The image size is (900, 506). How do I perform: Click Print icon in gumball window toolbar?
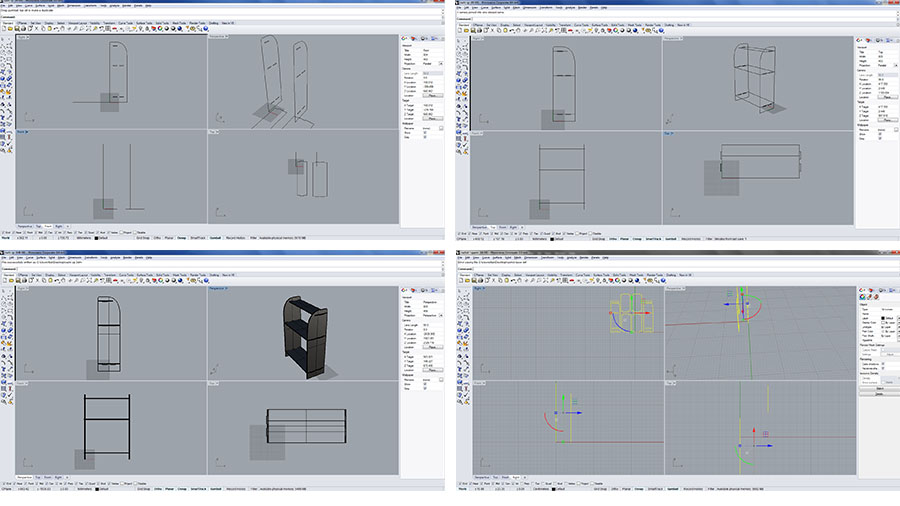tap(480, 281)
